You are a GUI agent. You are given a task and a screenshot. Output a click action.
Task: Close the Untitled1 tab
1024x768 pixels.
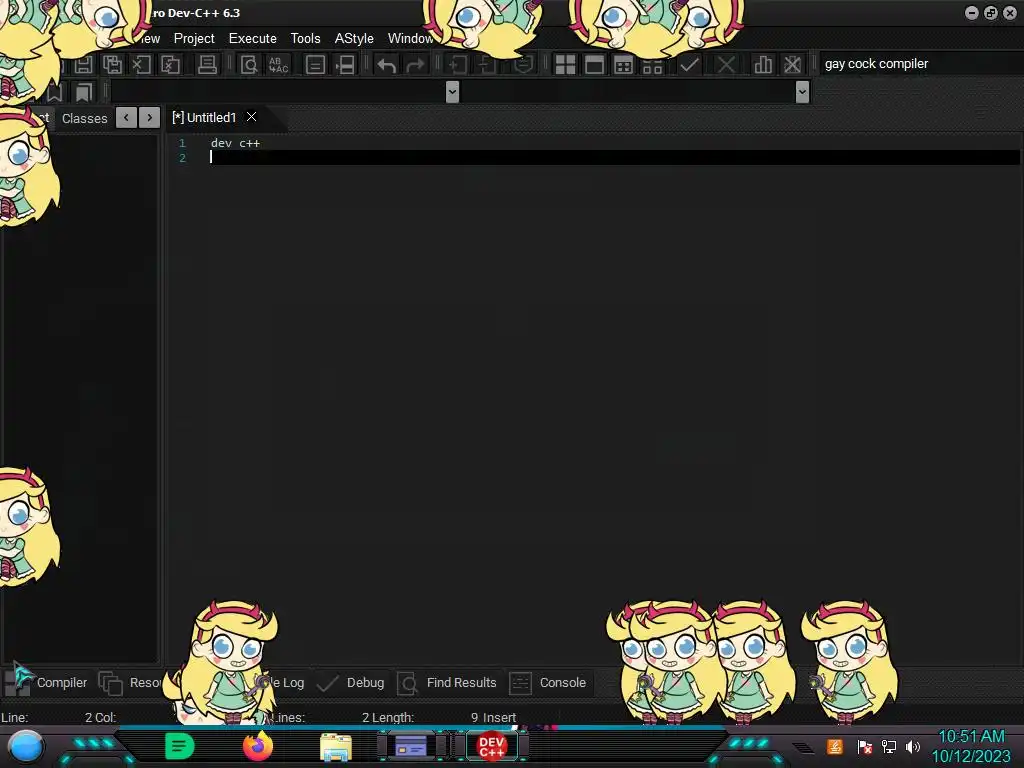pyautogui.click(x=251, y=117)
